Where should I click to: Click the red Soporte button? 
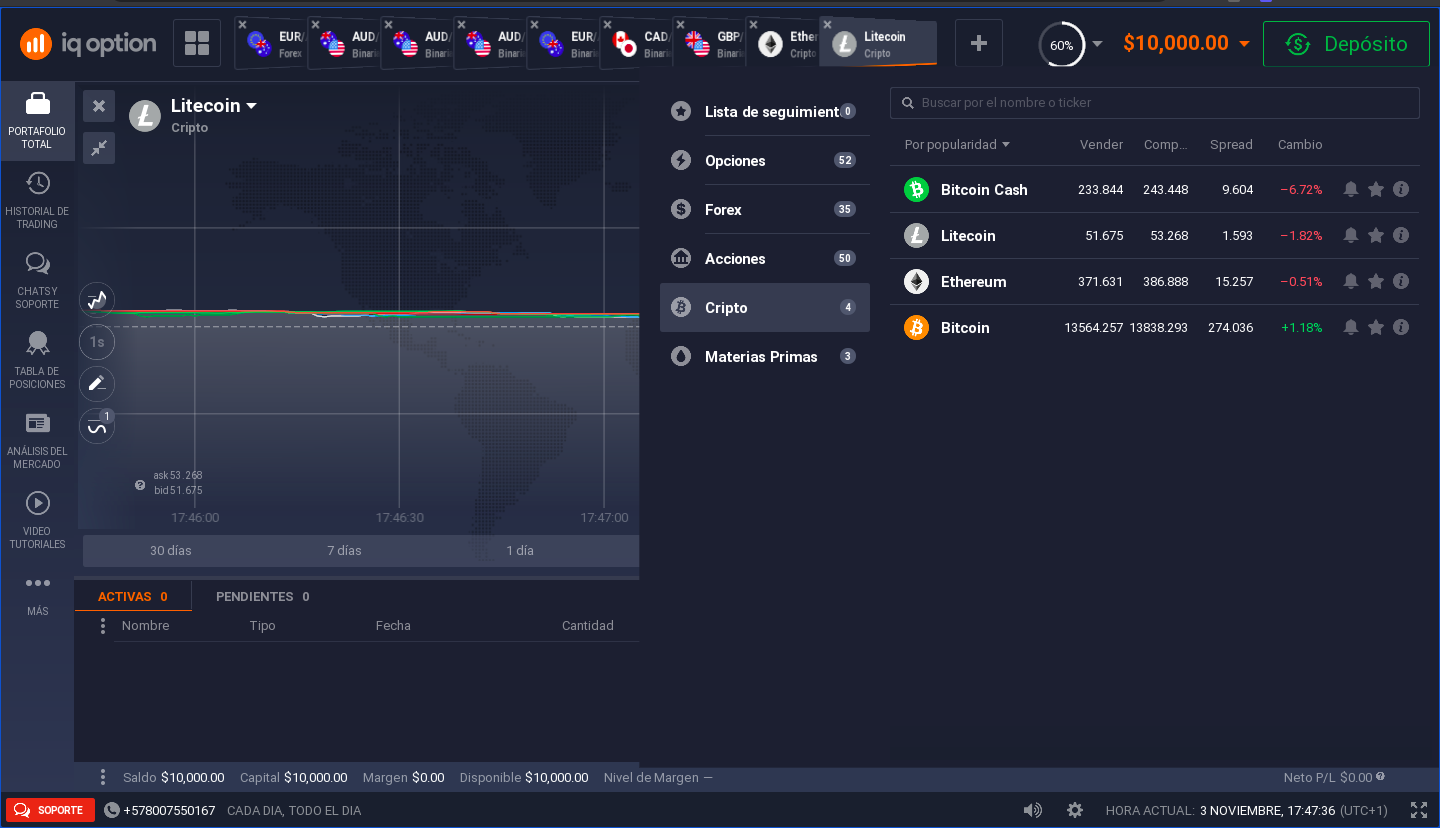pyautogui.click(x=50, y=810)
